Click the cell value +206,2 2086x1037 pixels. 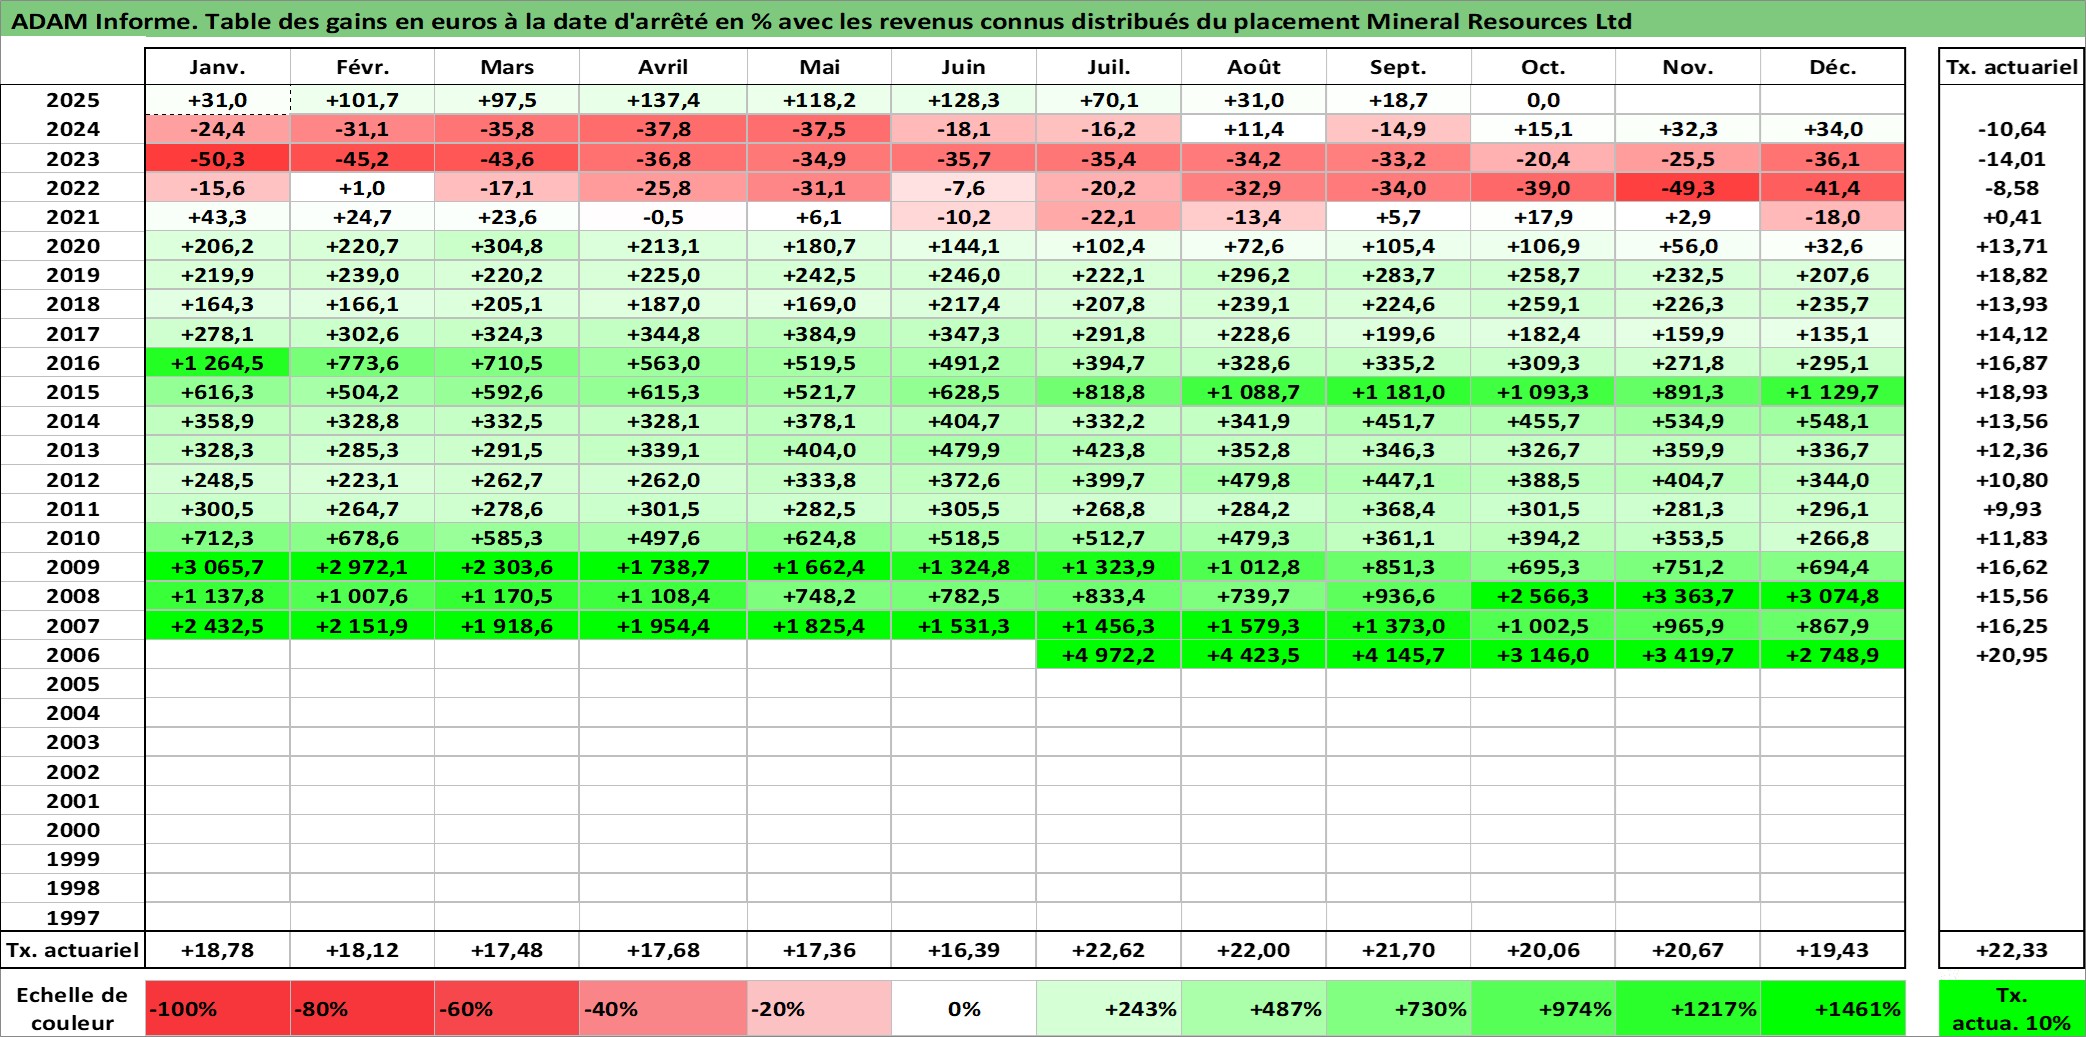tap(217, 246)
